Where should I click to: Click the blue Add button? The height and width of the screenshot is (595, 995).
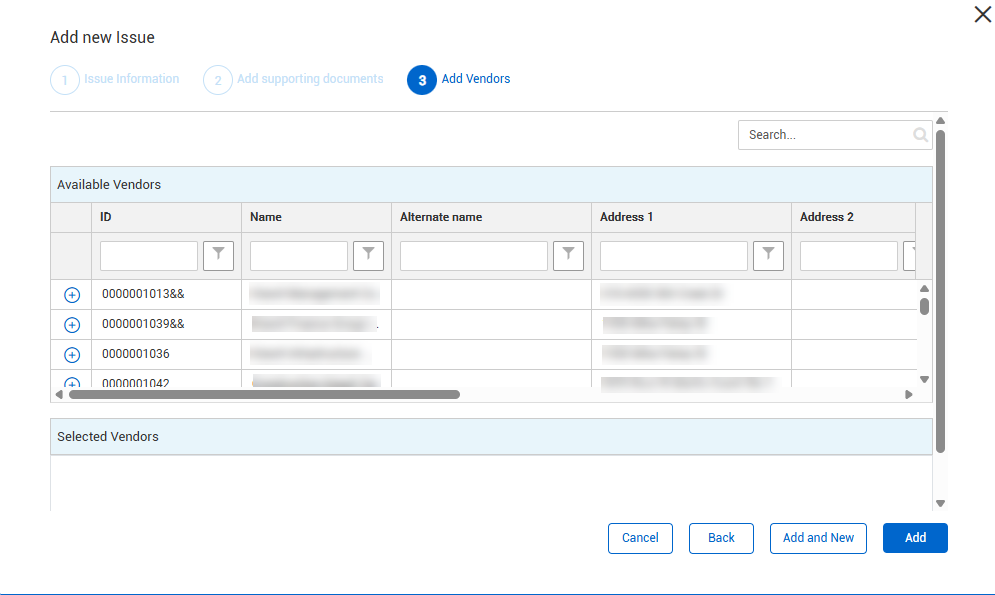click(x=915, y=538)
